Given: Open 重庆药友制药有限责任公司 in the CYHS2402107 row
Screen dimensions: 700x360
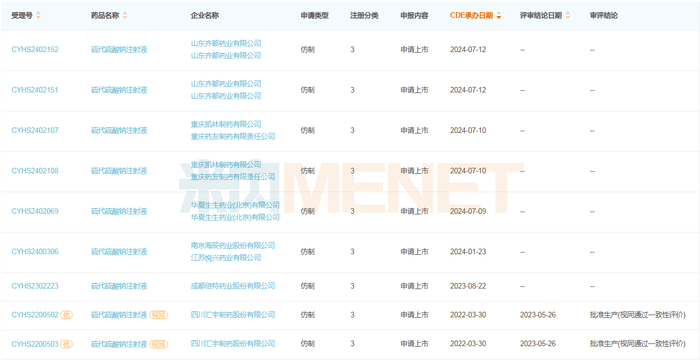Looking at the screenshot, I should (x=233, y=137).
